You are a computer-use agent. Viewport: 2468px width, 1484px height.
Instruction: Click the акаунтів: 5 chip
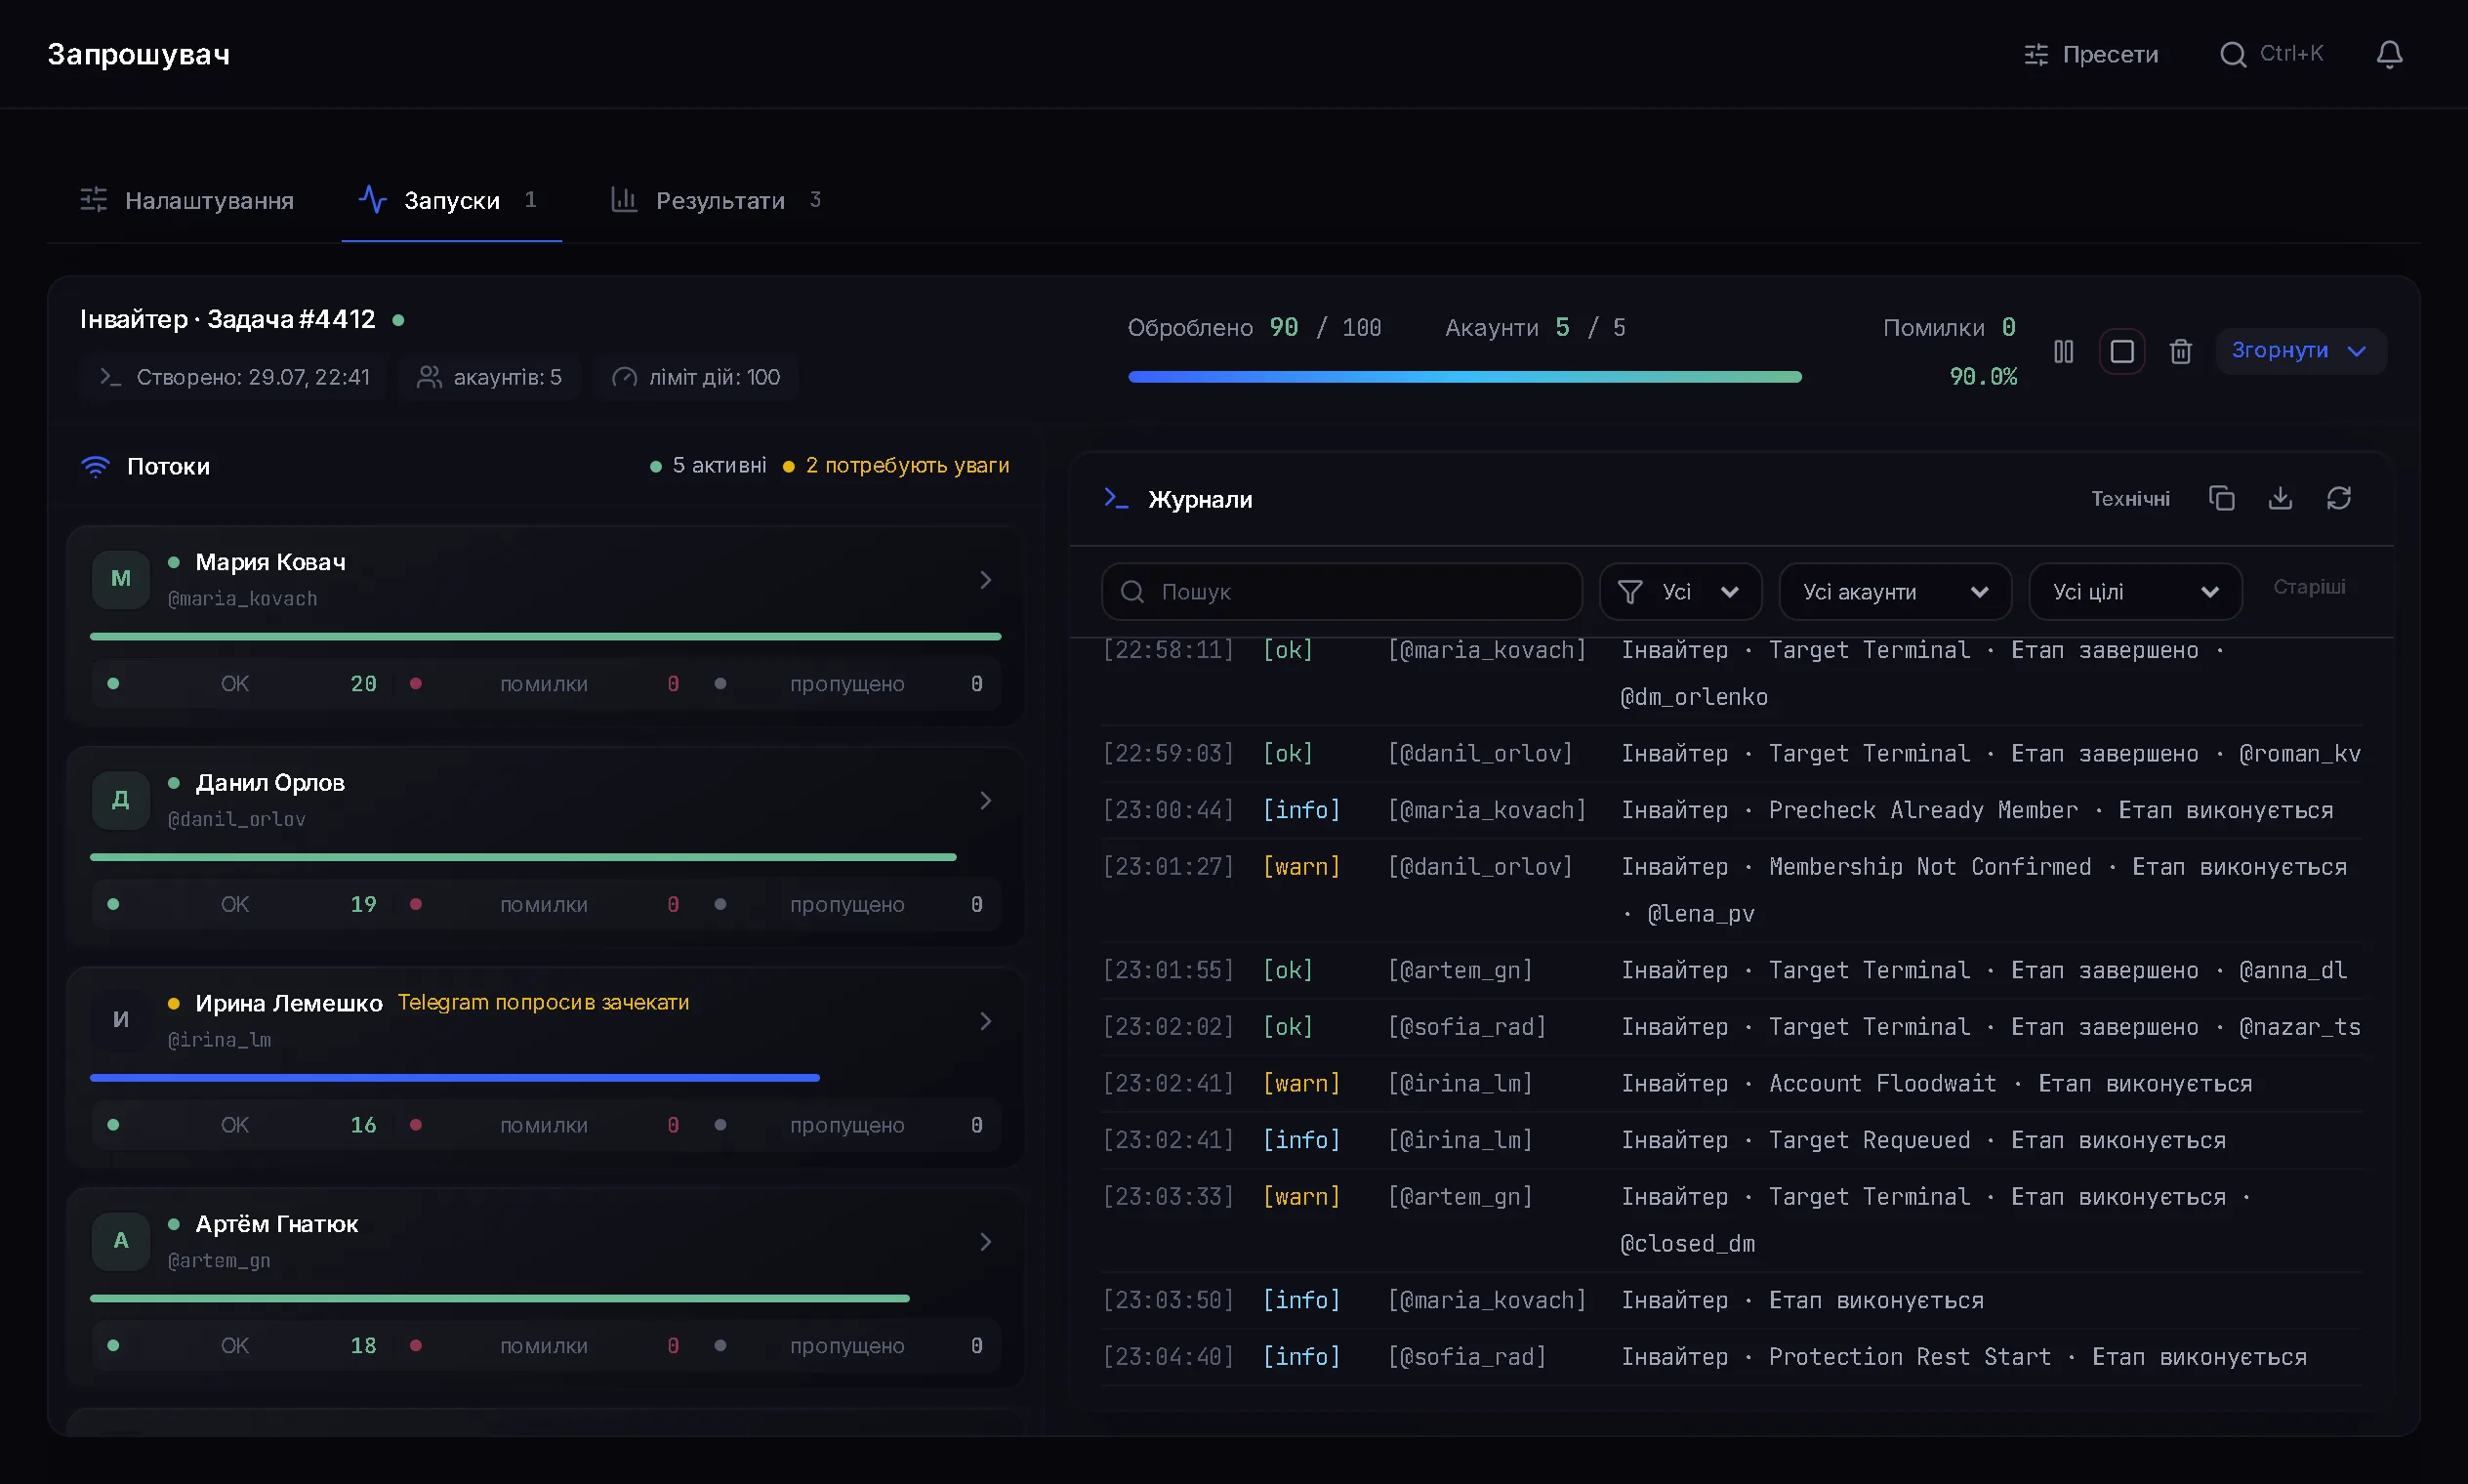pos(489,377)
